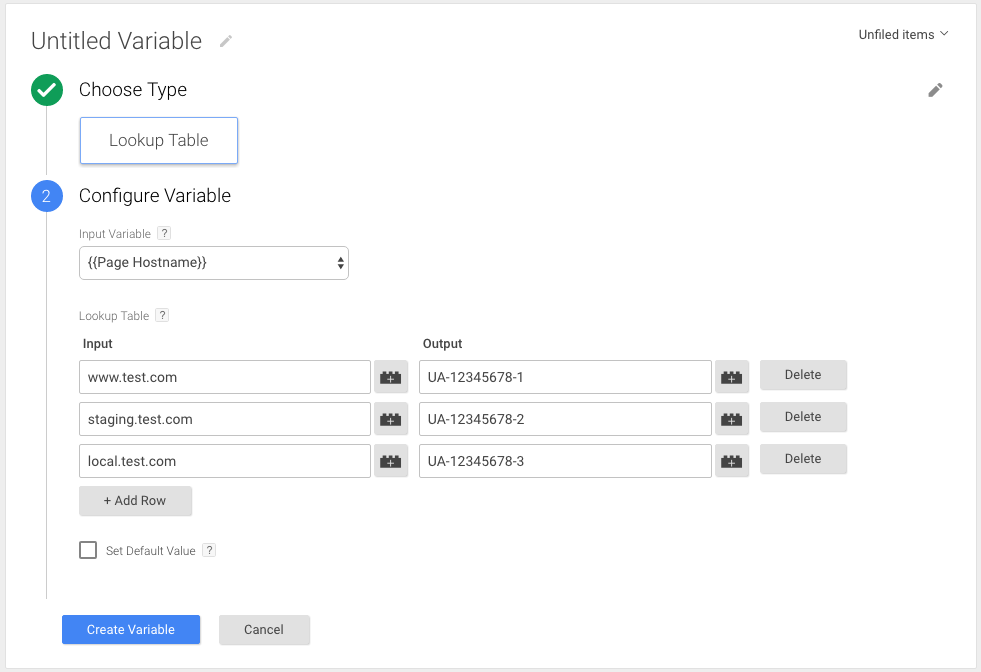981x672 pixels.
Task: Expand the Unfiled items folder menu
Action: coord(903,34)
